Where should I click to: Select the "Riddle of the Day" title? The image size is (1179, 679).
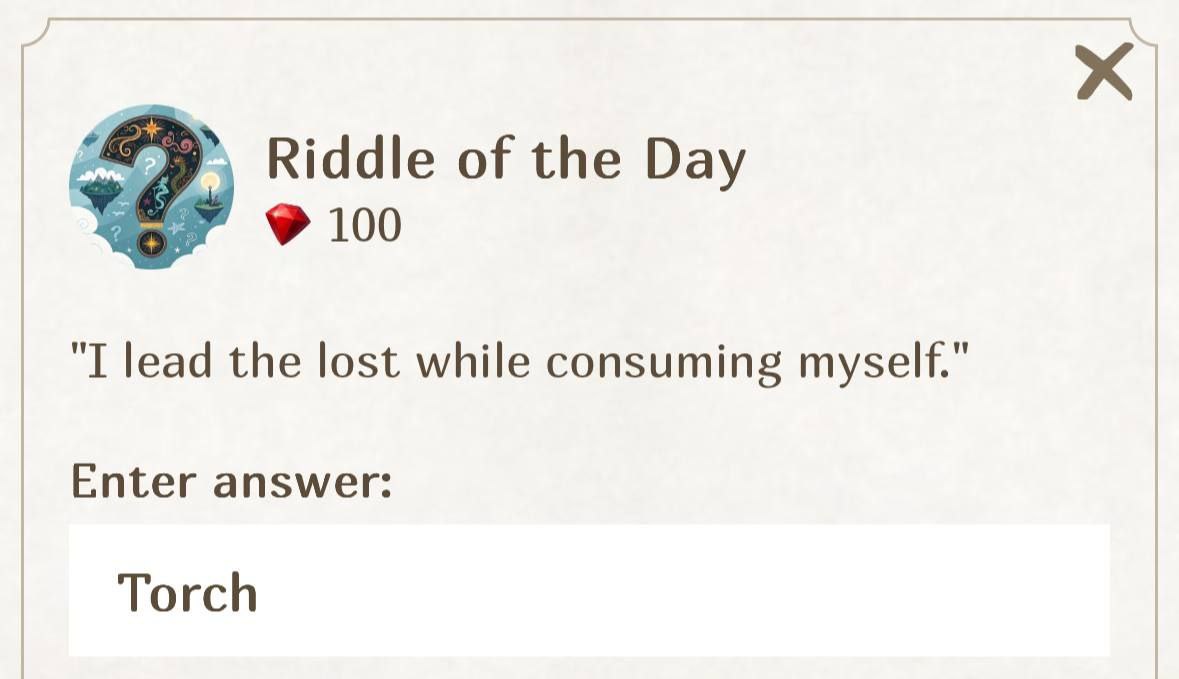(x=506, y=160)
